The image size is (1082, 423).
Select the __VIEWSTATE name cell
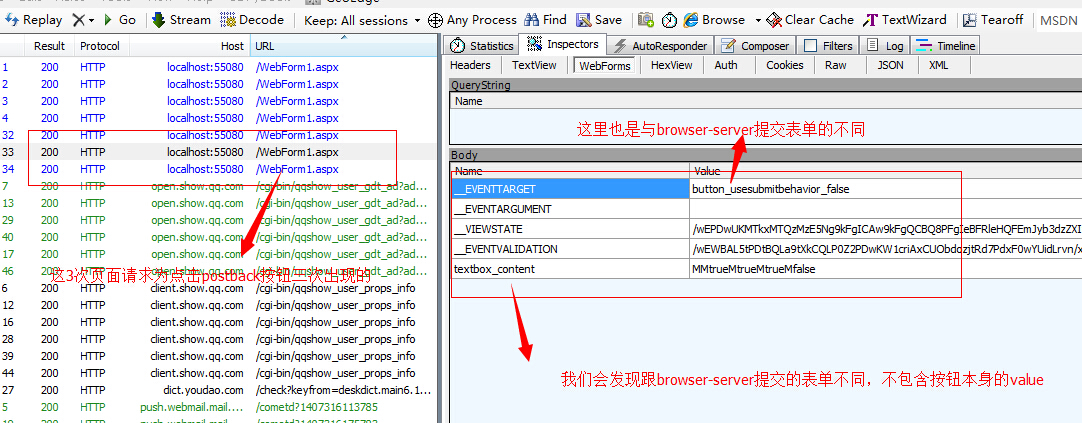(x=570, y=229)
